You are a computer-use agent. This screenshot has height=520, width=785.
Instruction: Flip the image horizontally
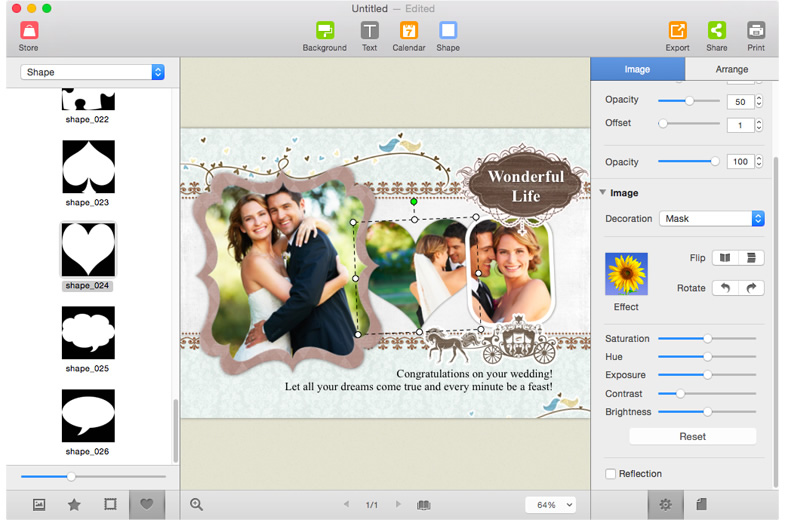[x=725, y=258]
